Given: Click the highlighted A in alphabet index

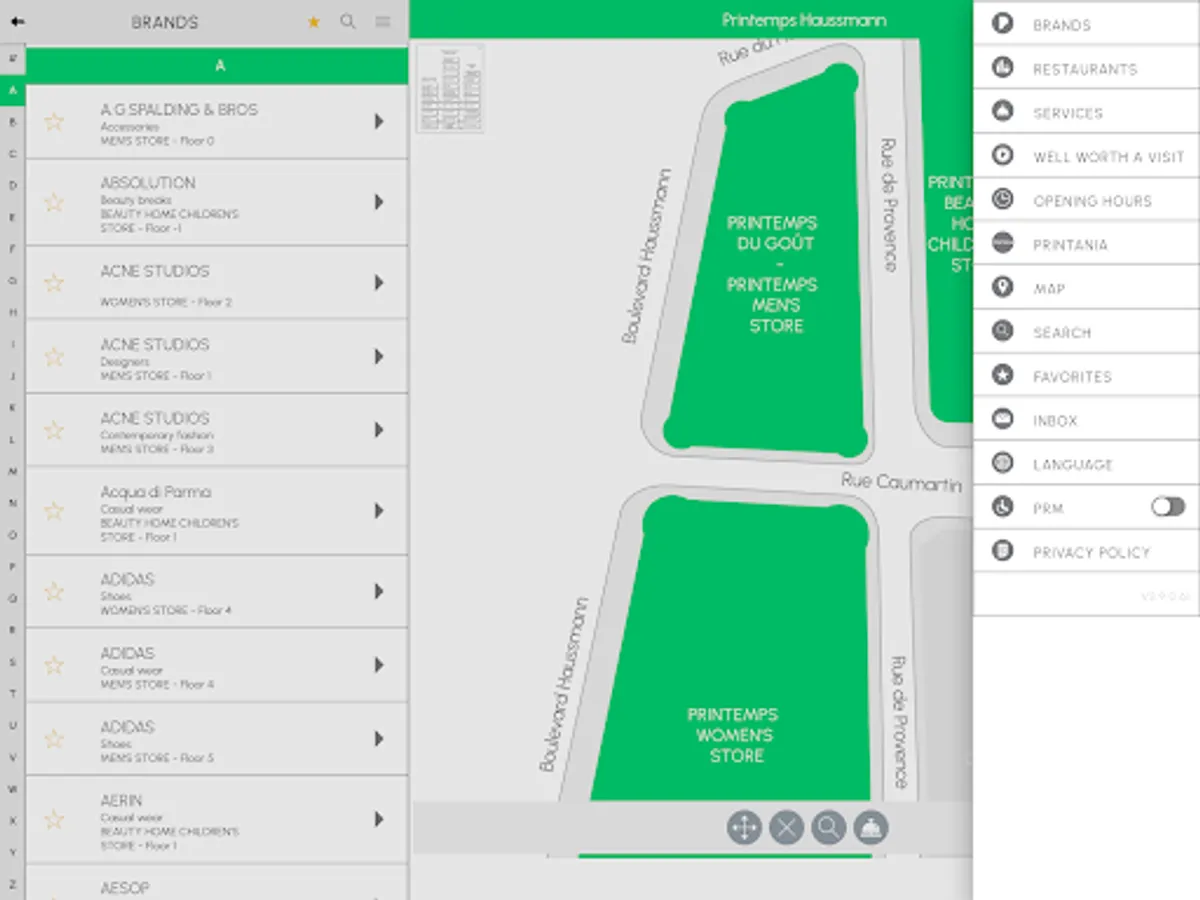Looking at the screenshot, I should tap(12, 90).
